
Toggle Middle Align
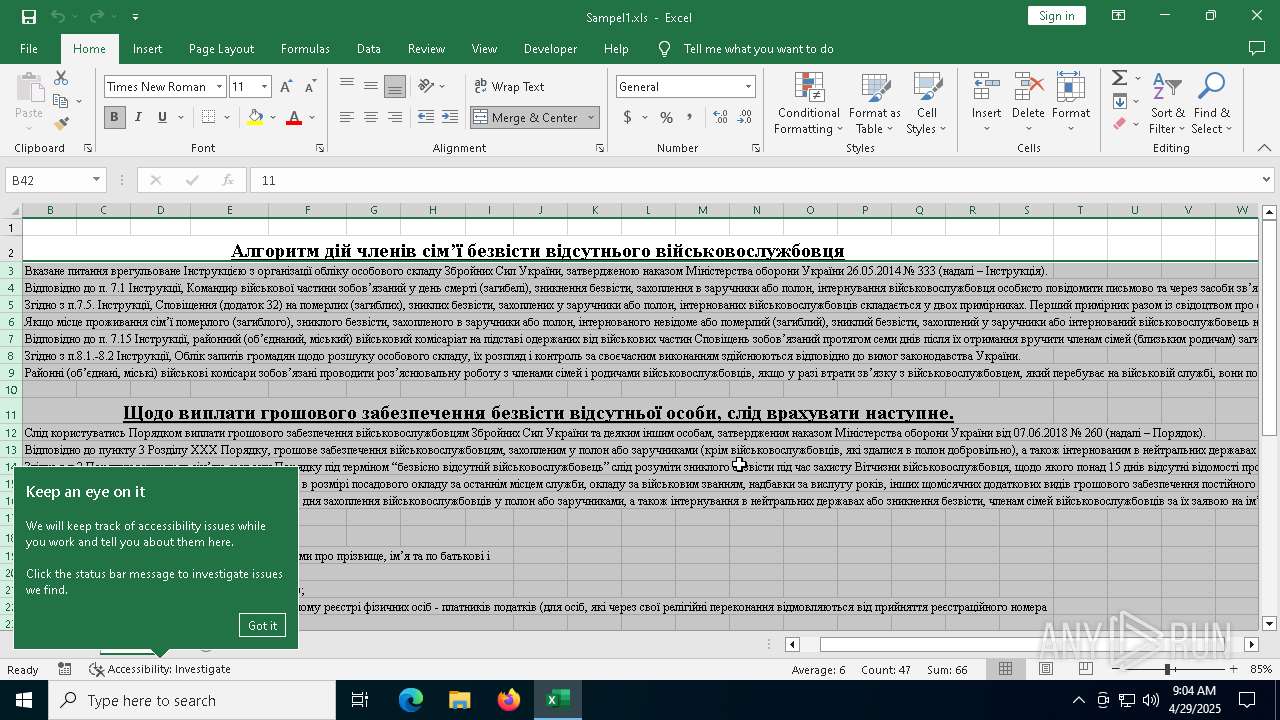tap(371, 86)
